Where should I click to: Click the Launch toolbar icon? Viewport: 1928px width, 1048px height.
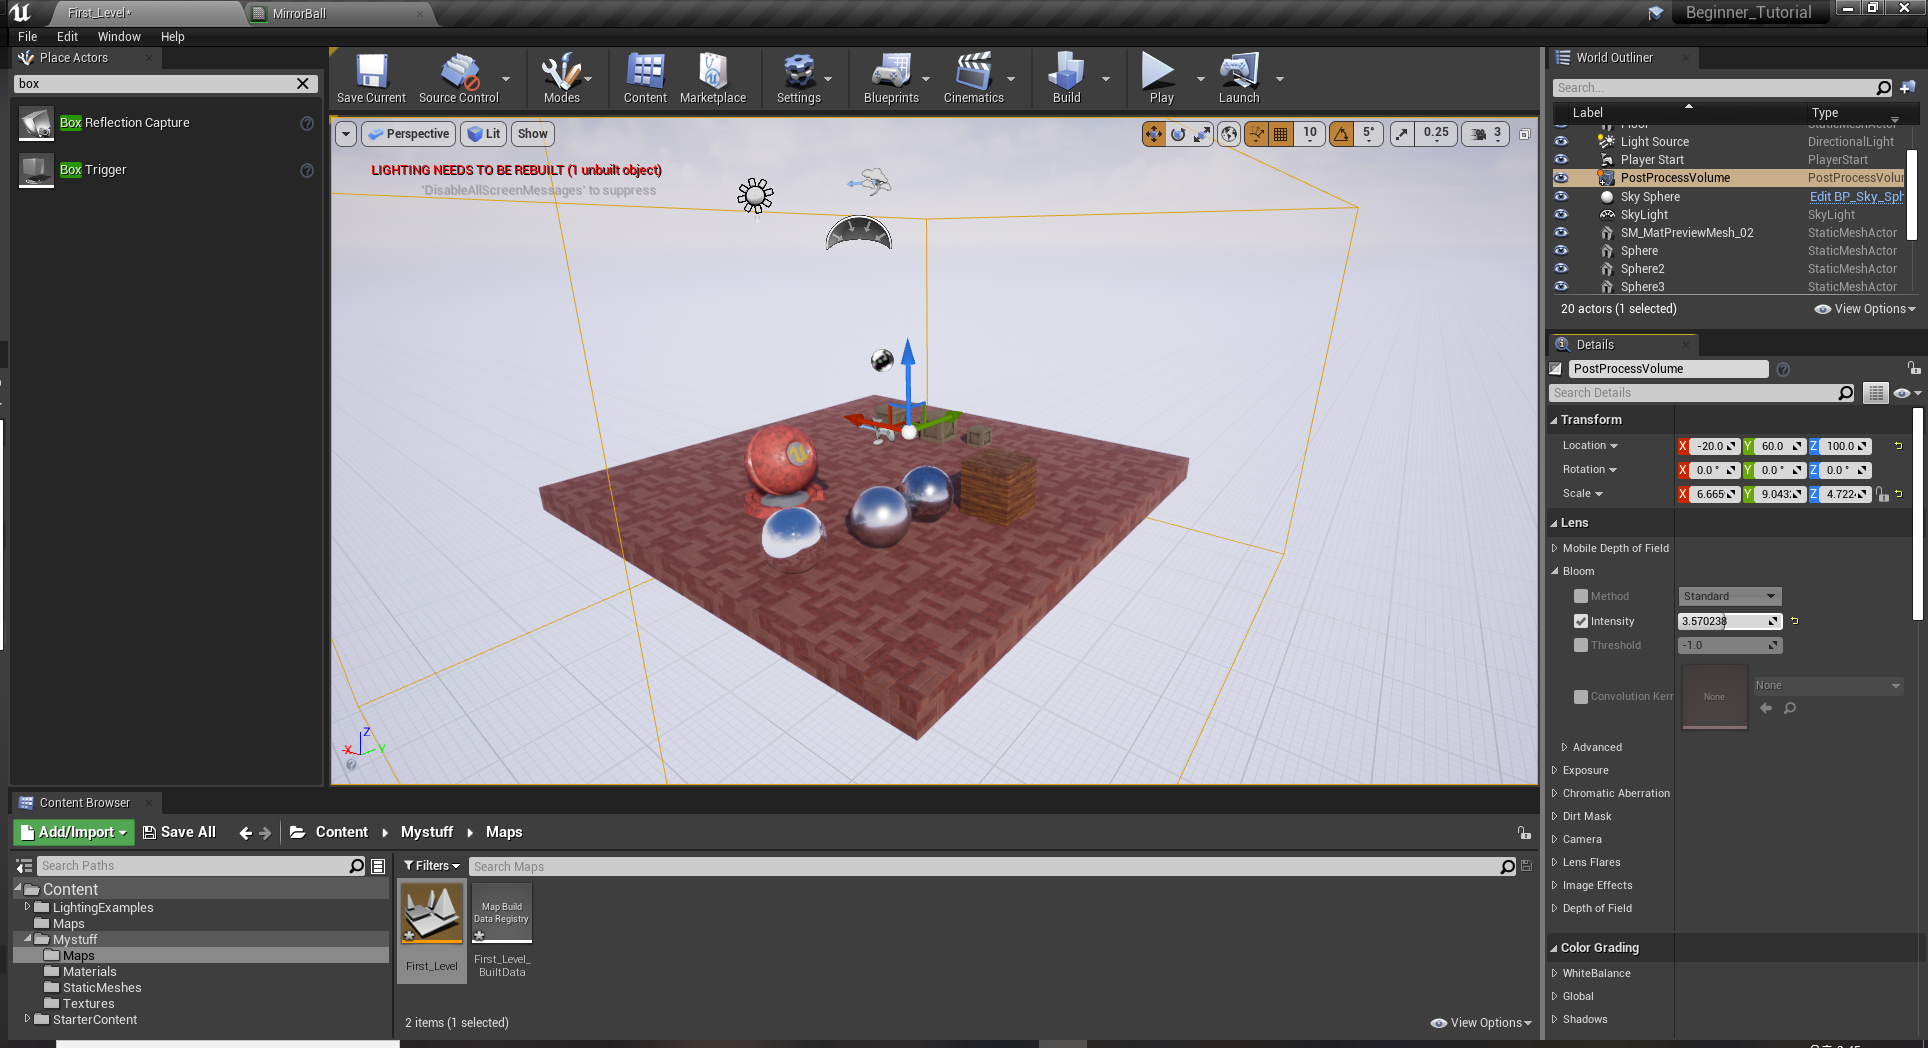click(x=1239, y=78)
